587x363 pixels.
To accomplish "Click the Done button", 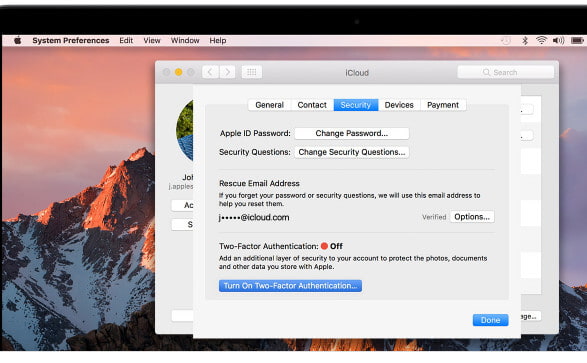I will tap(490, 320).
